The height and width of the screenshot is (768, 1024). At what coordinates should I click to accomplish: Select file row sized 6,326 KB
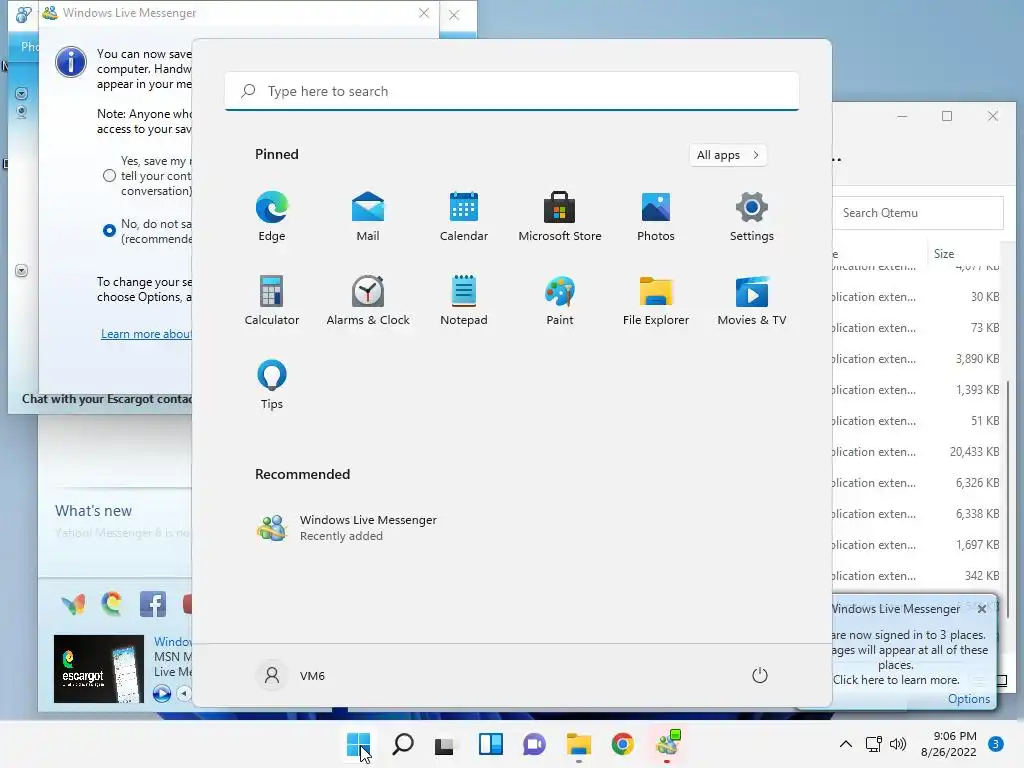click(916, 483)
